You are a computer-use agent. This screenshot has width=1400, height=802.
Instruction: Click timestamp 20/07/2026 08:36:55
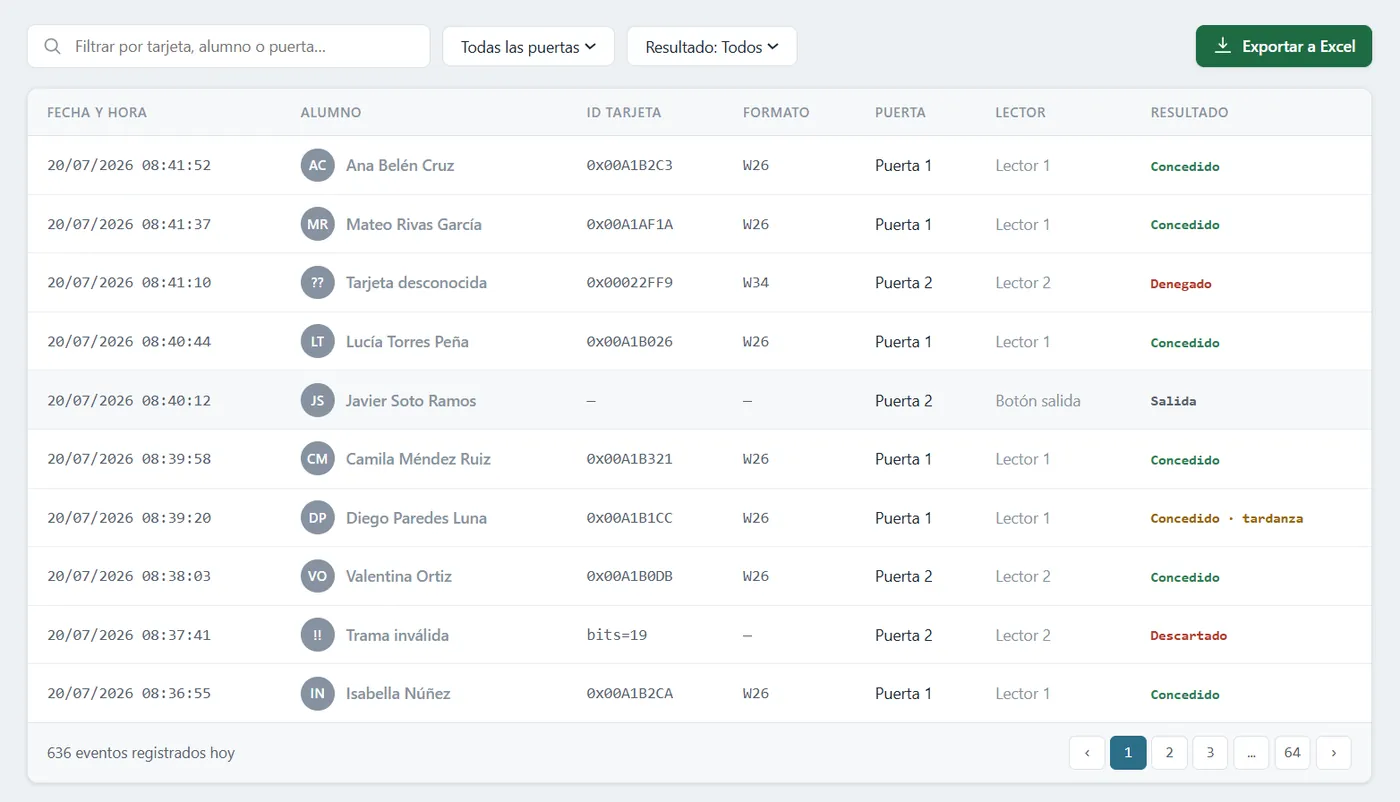129,693
